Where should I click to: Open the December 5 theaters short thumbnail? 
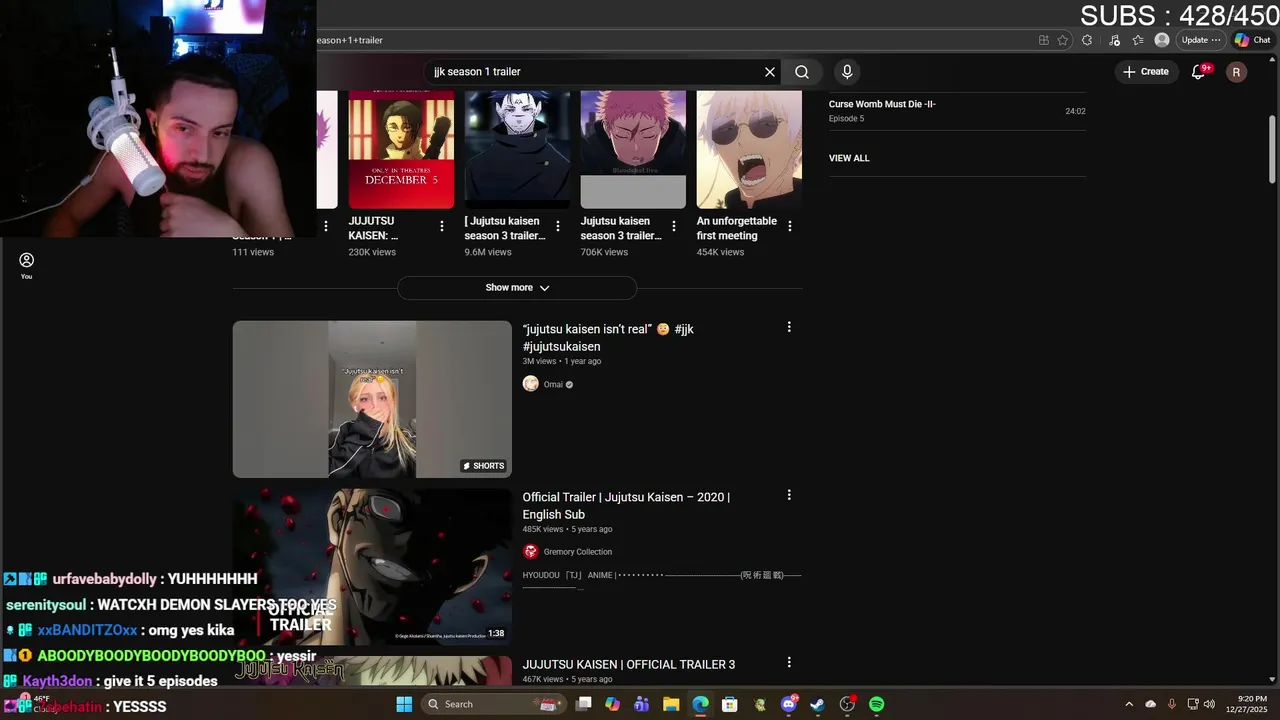tap(401, 150)
